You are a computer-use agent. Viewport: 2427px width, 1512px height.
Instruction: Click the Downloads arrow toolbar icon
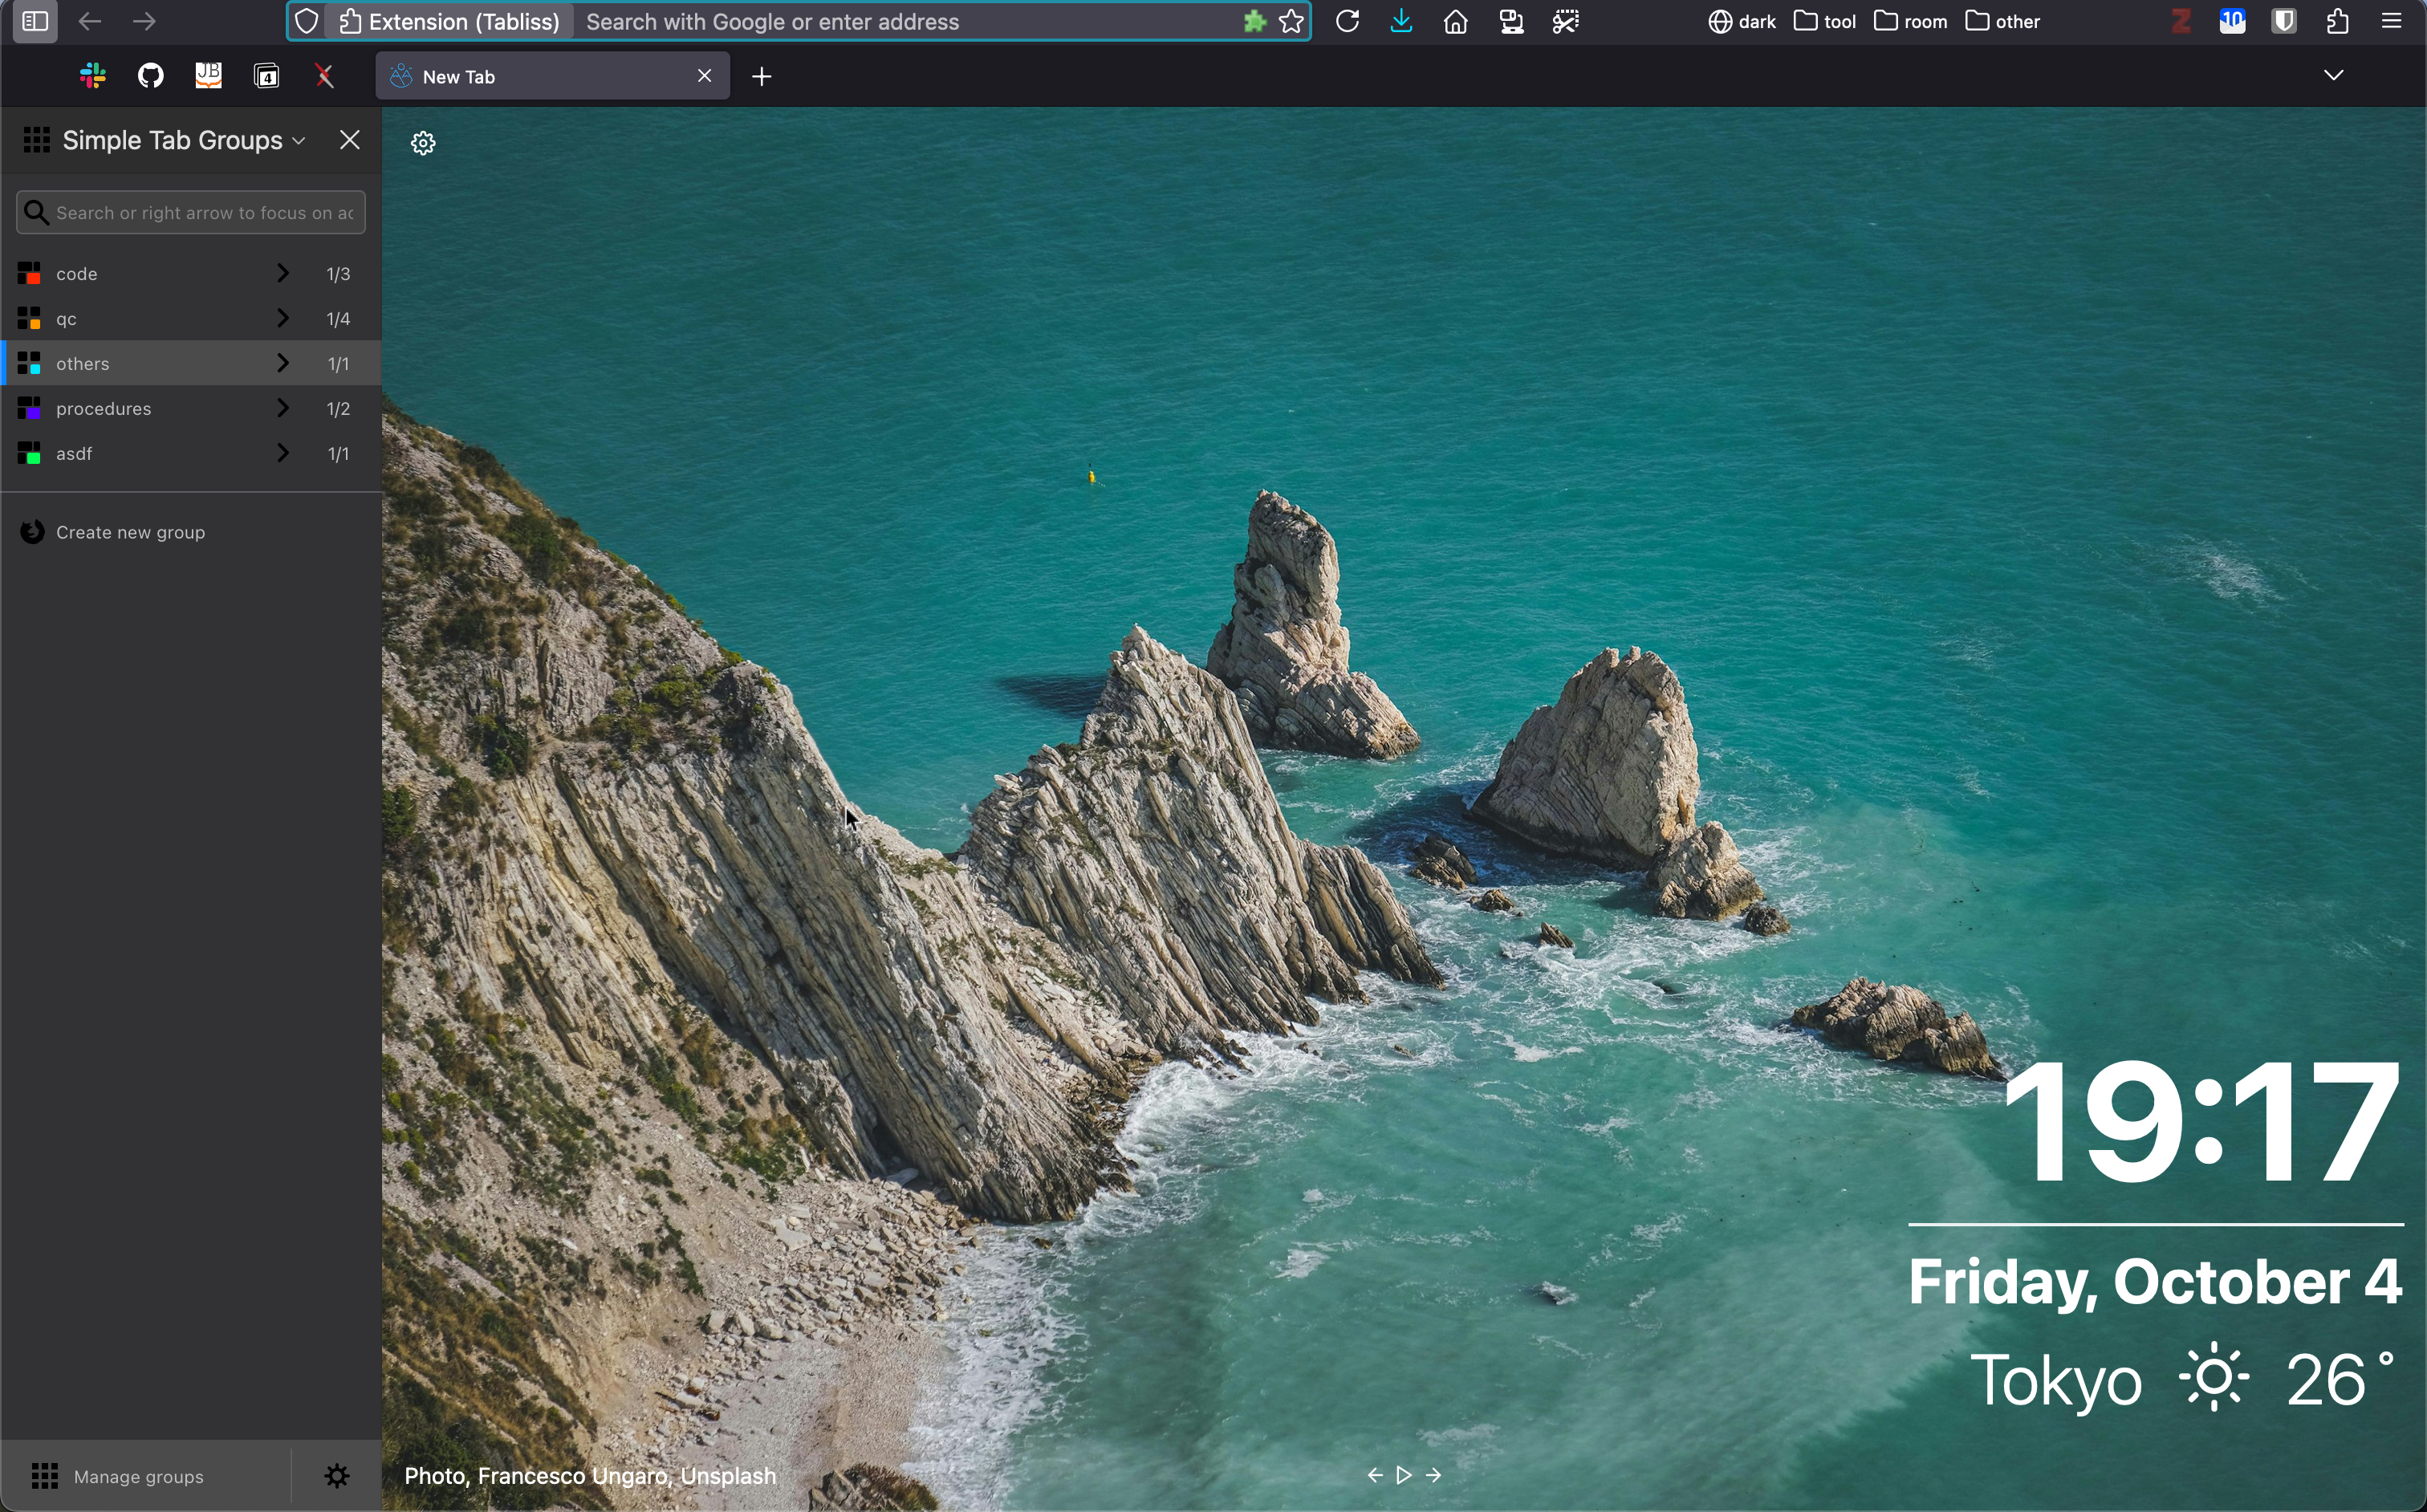tap(1401, 21)
